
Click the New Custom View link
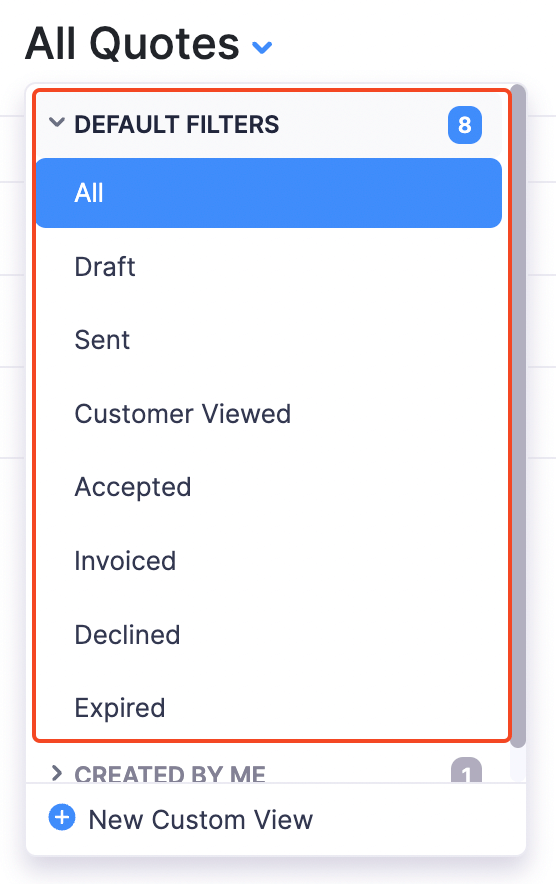click(201, 820)
